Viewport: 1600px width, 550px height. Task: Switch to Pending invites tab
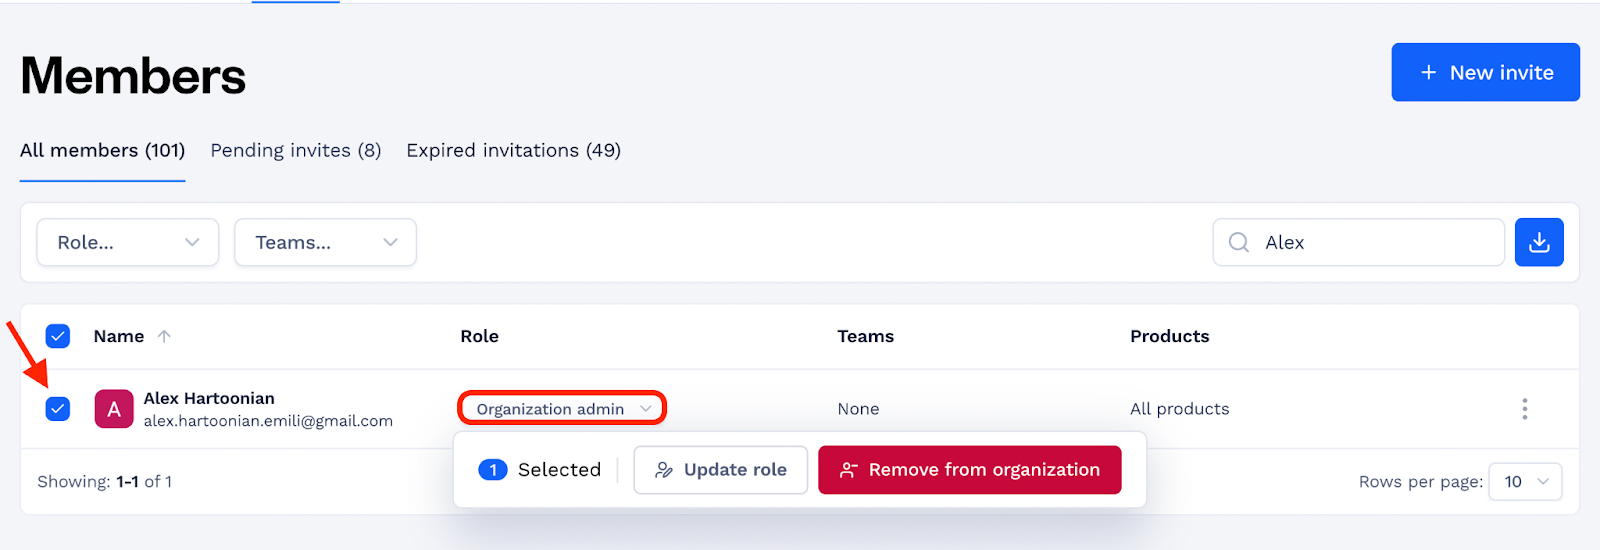(296, 150)
